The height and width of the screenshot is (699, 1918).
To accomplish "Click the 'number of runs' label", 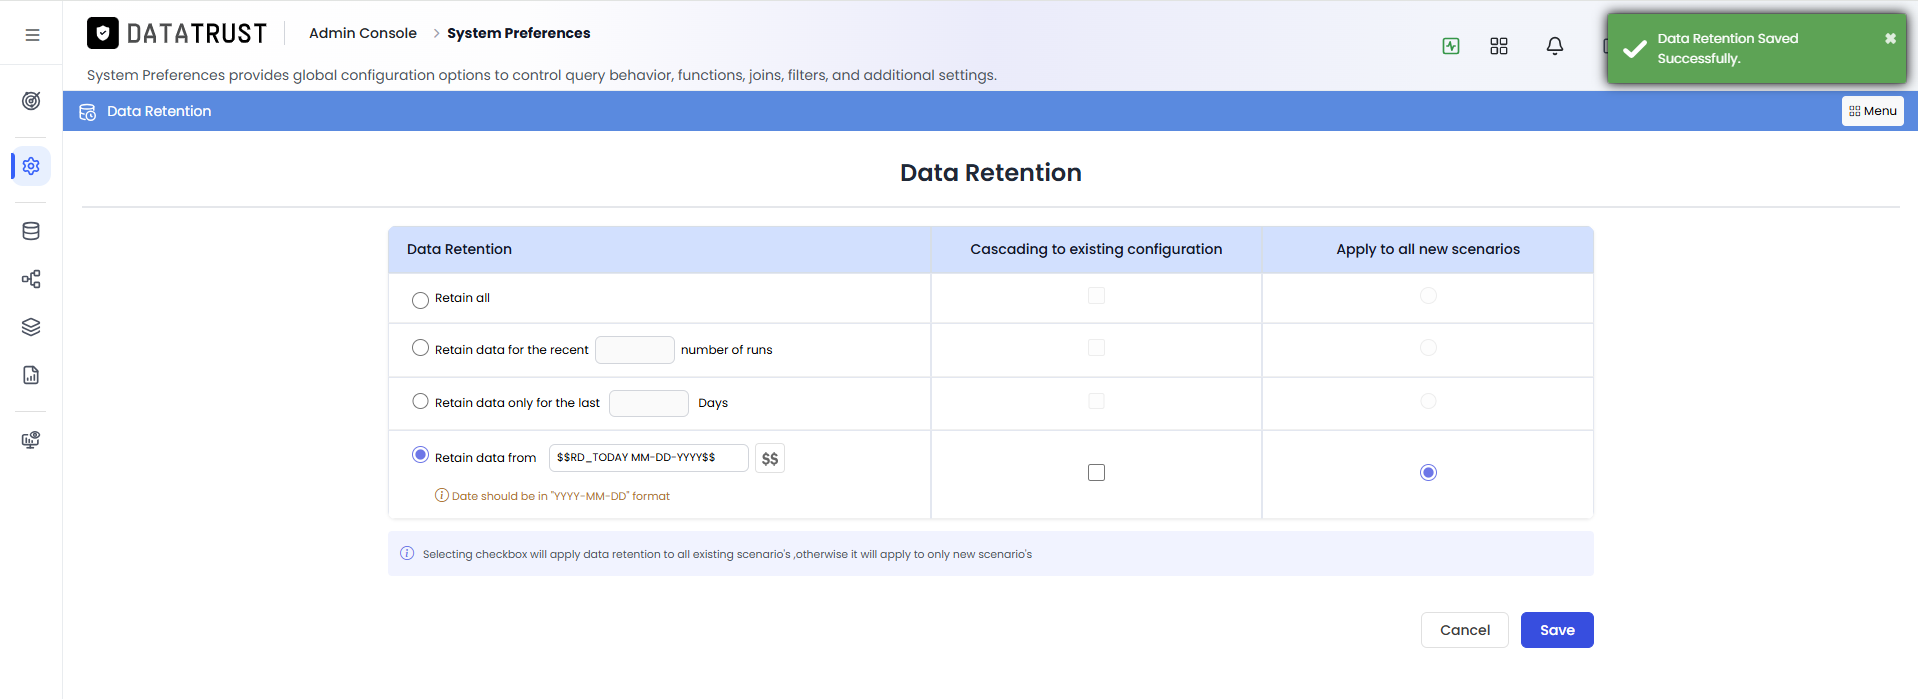I will [727, 350].
